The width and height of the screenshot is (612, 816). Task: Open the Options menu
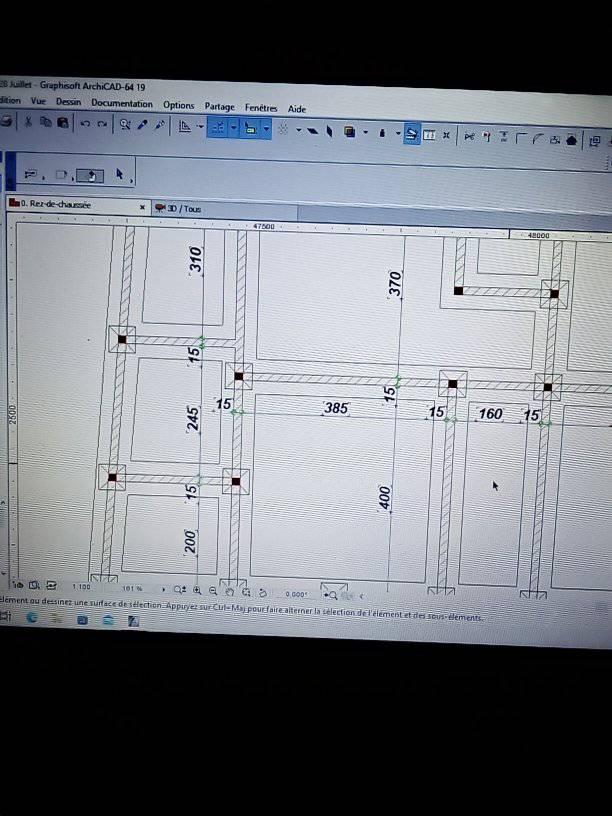click(x=178, y=105)
